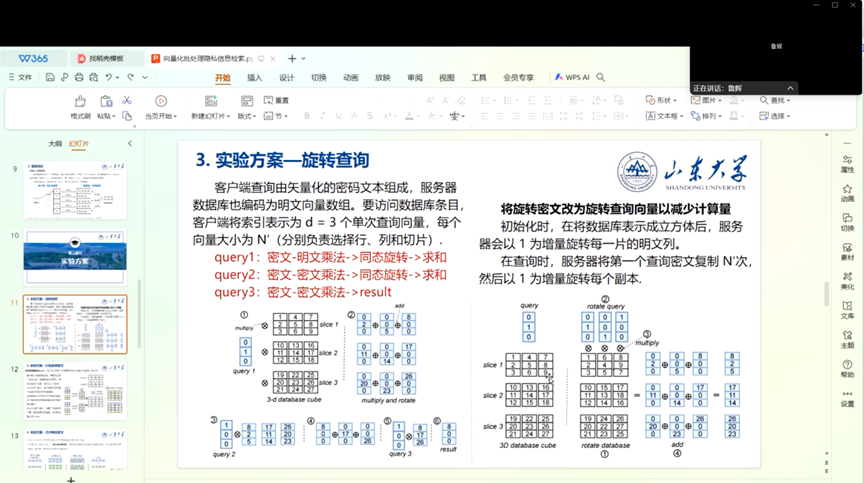
Task: Click the Format Painter (格式刷) icon
Action: point(80,102)
